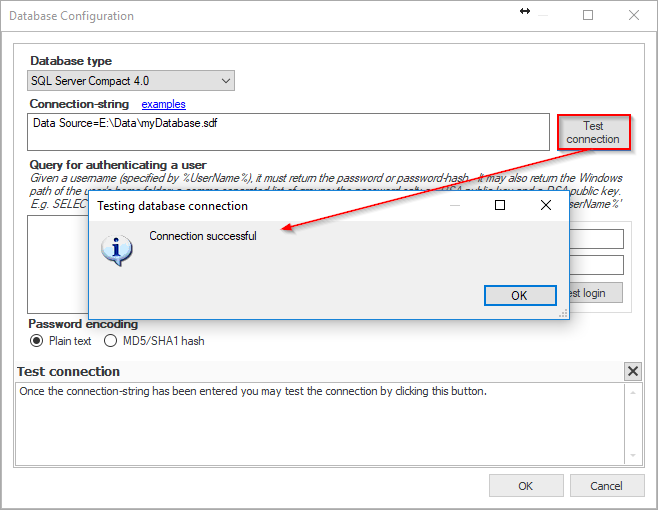Open the Database type dropdown
This screenshot has height=510, width=658.
tap(131, 80)
